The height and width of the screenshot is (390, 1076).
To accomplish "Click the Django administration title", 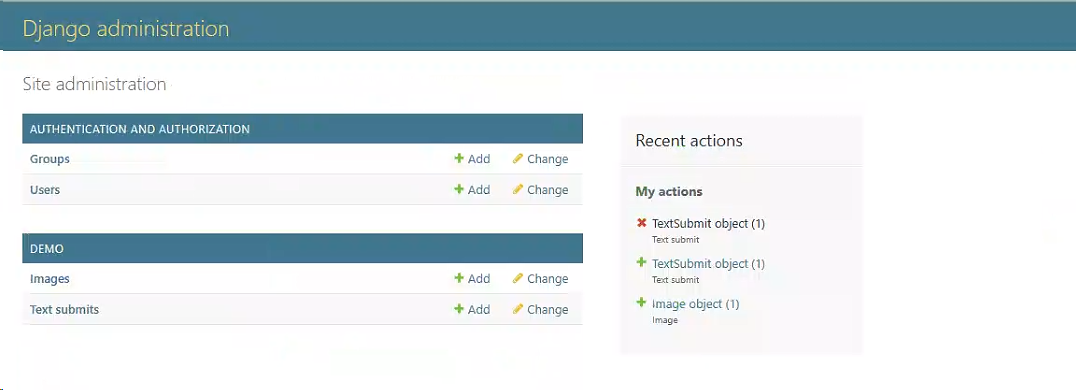I will 126,28.
